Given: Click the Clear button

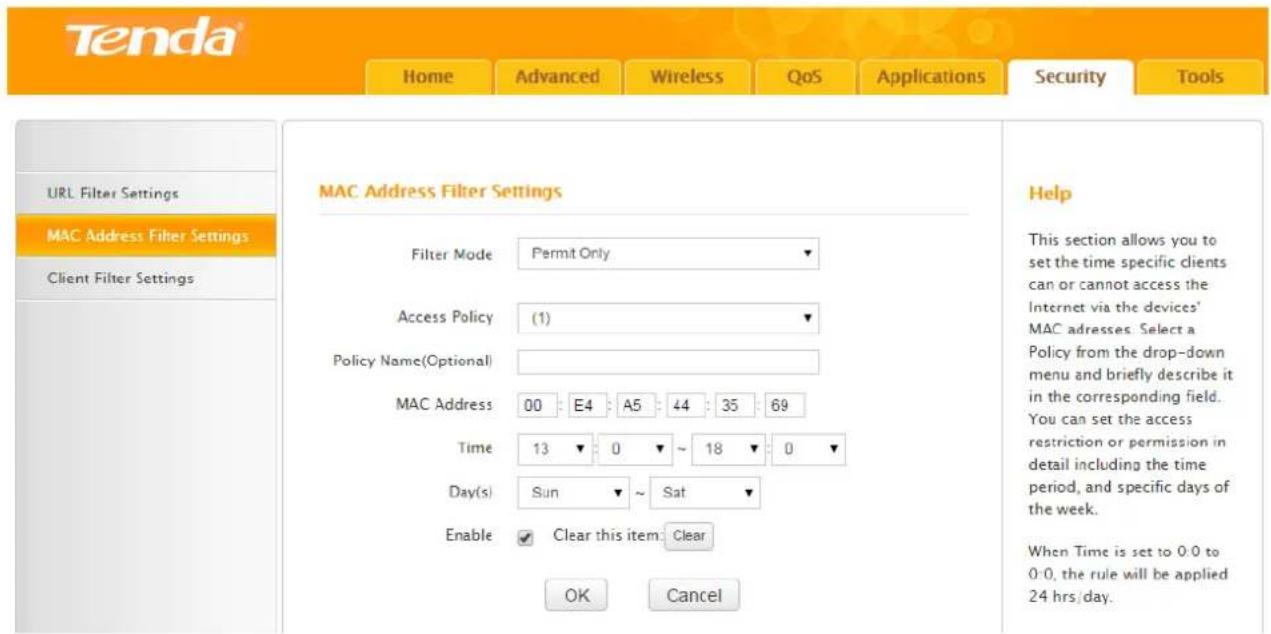Looking at the screenshot, I should 688,536.
